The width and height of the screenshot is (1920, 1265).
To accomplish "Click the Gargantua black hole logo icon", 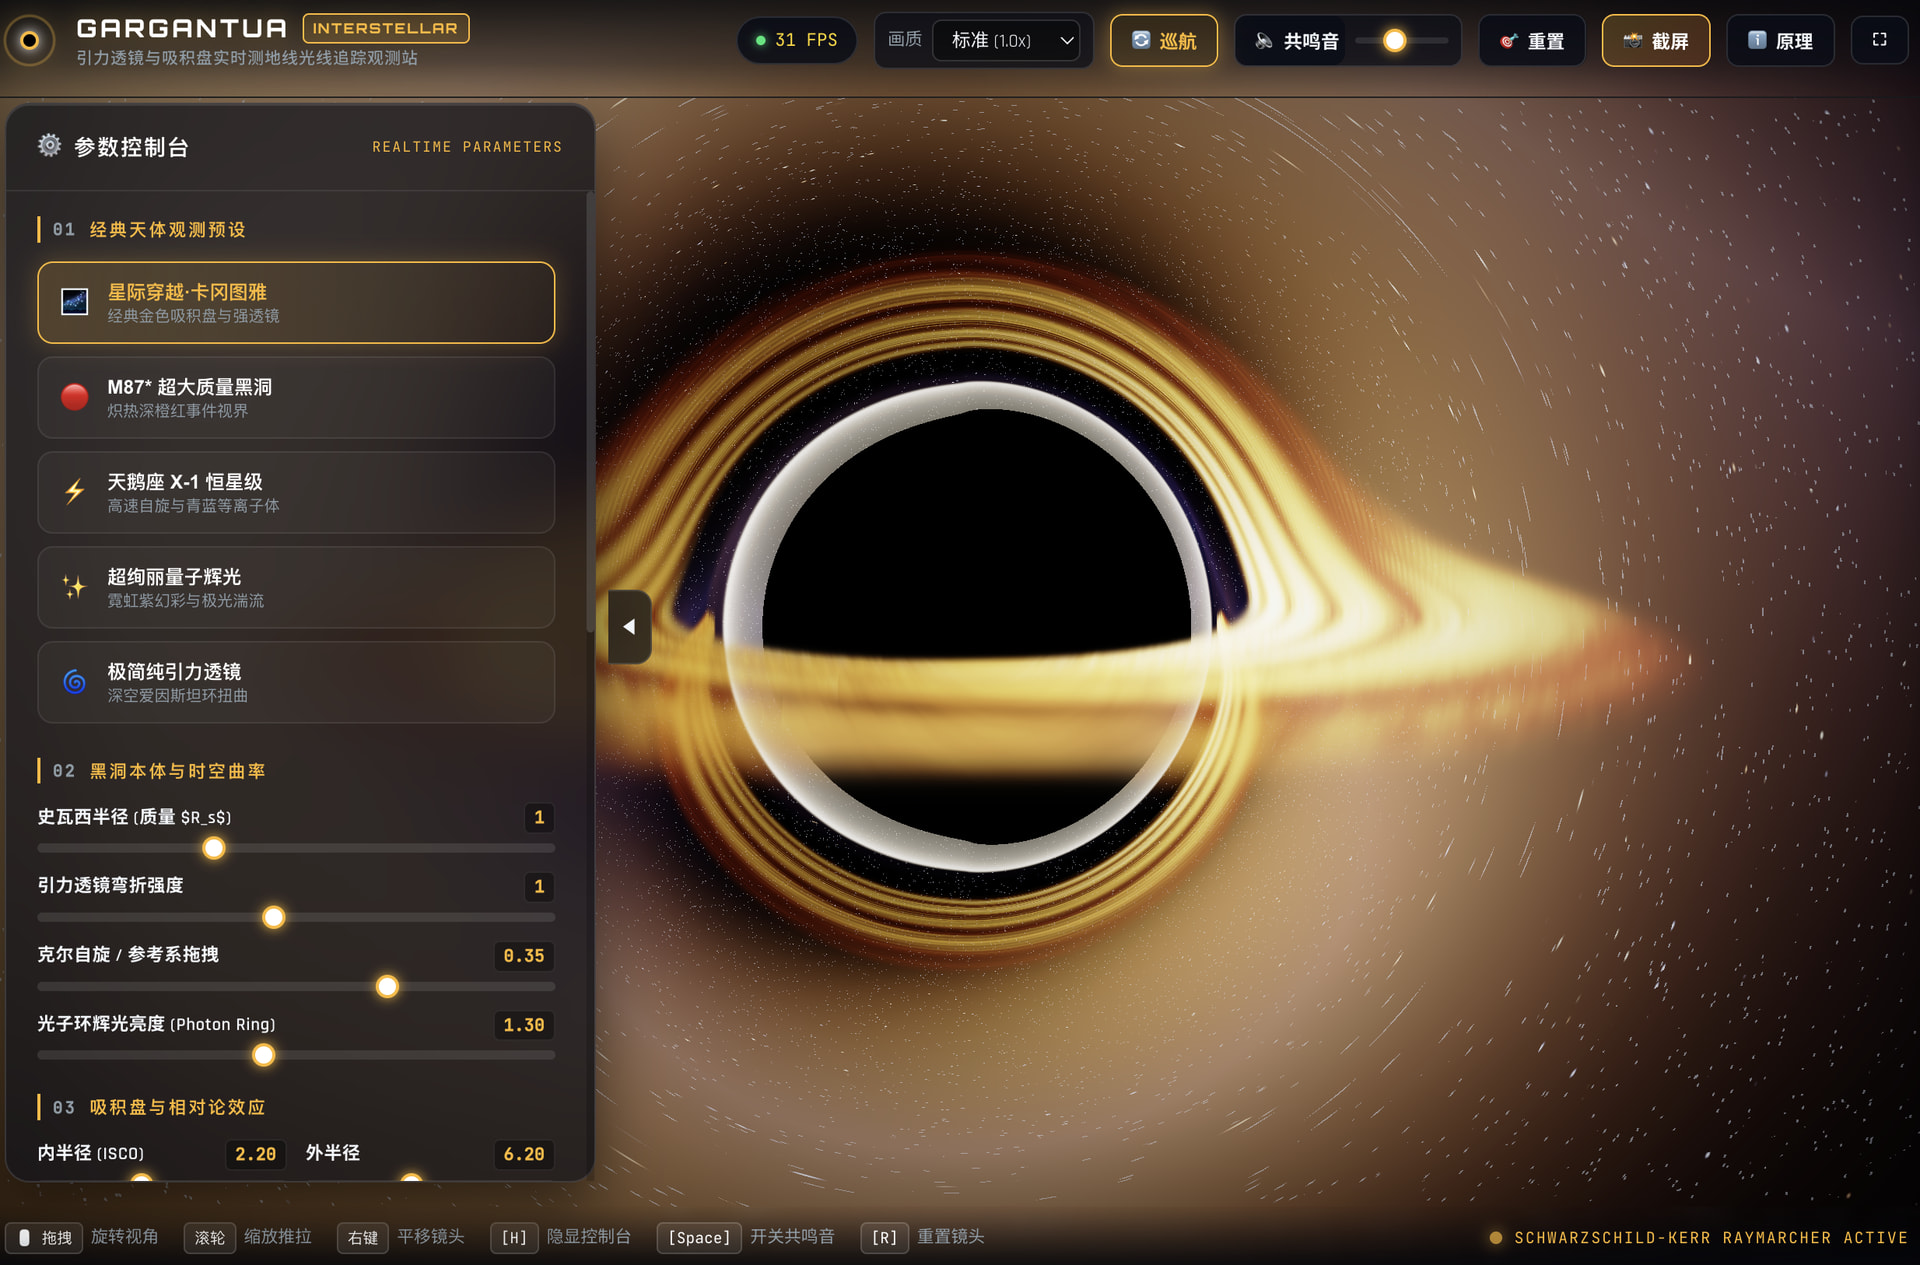I will pyautogui.click(x=30, y=40).
